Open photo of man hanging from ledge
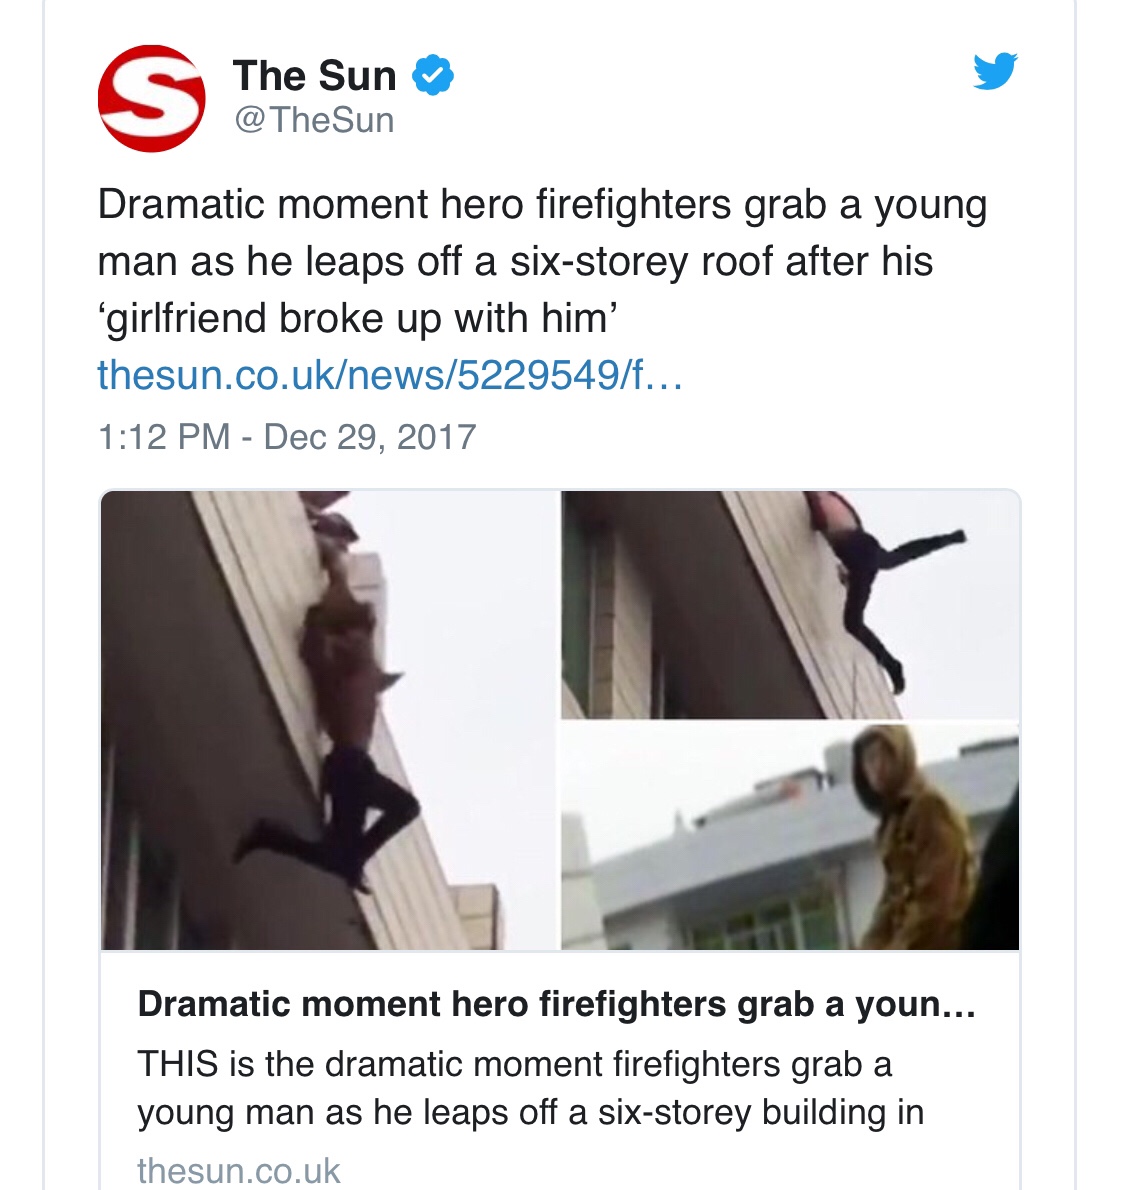 [x=329, y=719]
